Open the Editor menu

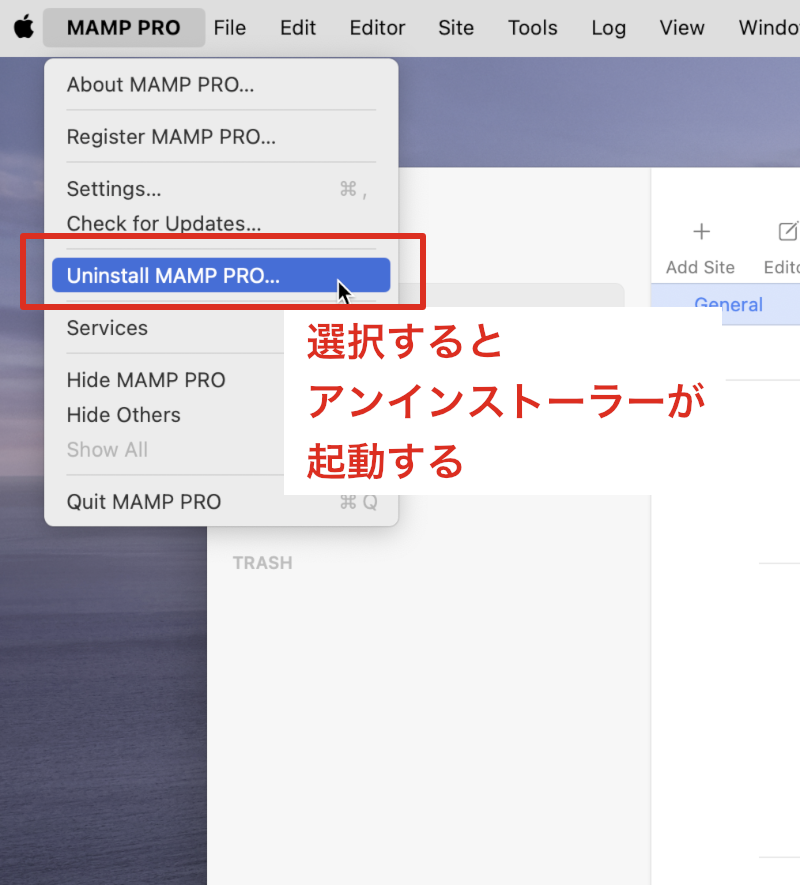coord(377,28)
